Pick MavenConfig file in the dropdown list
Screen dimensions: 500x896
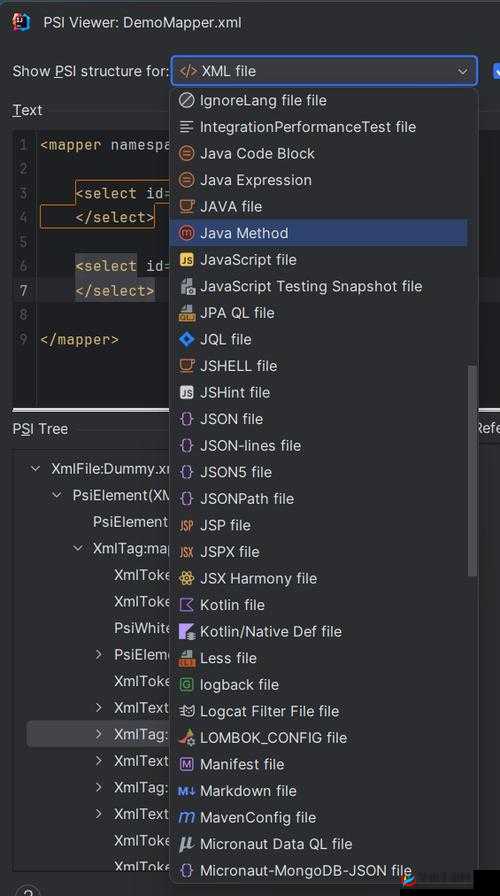pos(318,818)
